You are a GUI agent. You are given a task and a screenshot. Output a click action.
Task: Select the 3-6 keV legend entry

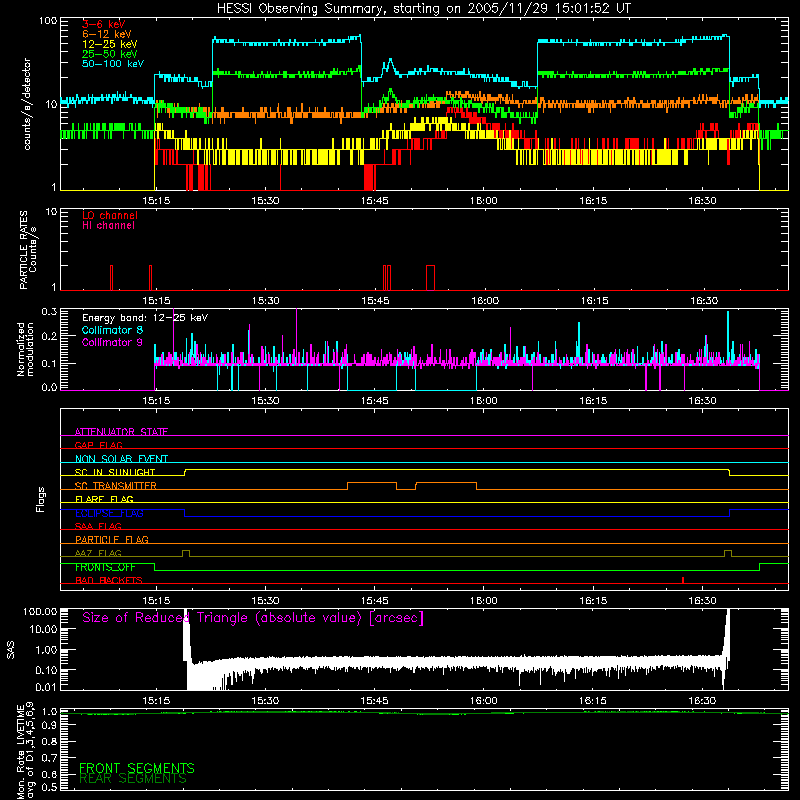(x=104, y=24)
